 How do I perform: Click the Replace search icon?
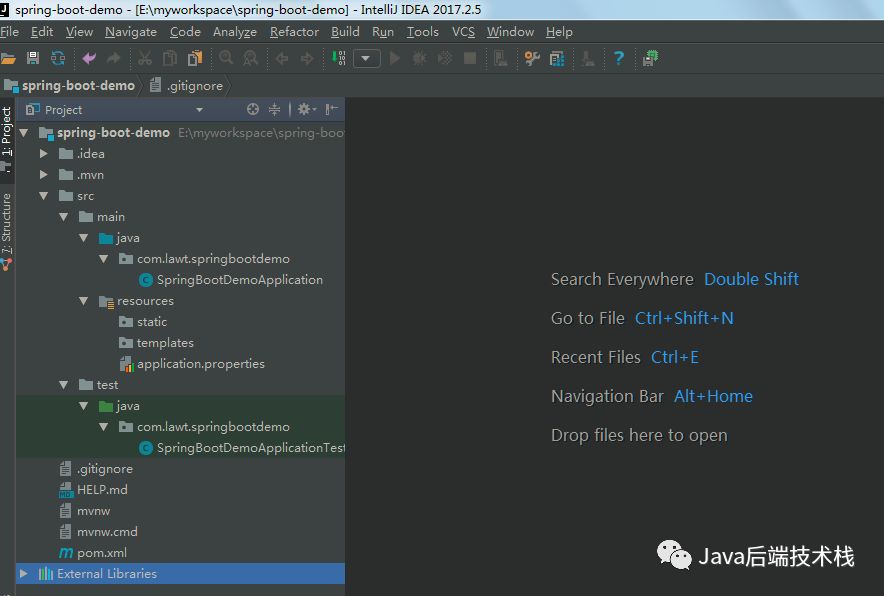click(250, 58)
